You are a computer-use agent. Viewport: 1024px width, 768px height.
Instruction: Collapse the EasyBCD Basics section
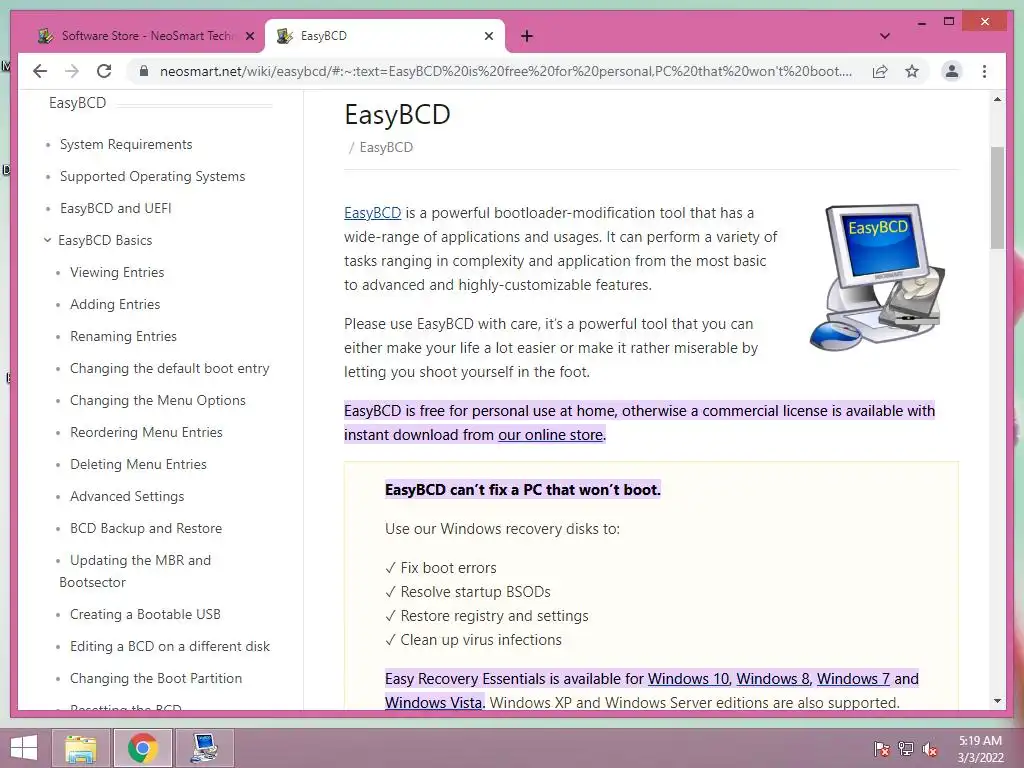click(47, 240)
